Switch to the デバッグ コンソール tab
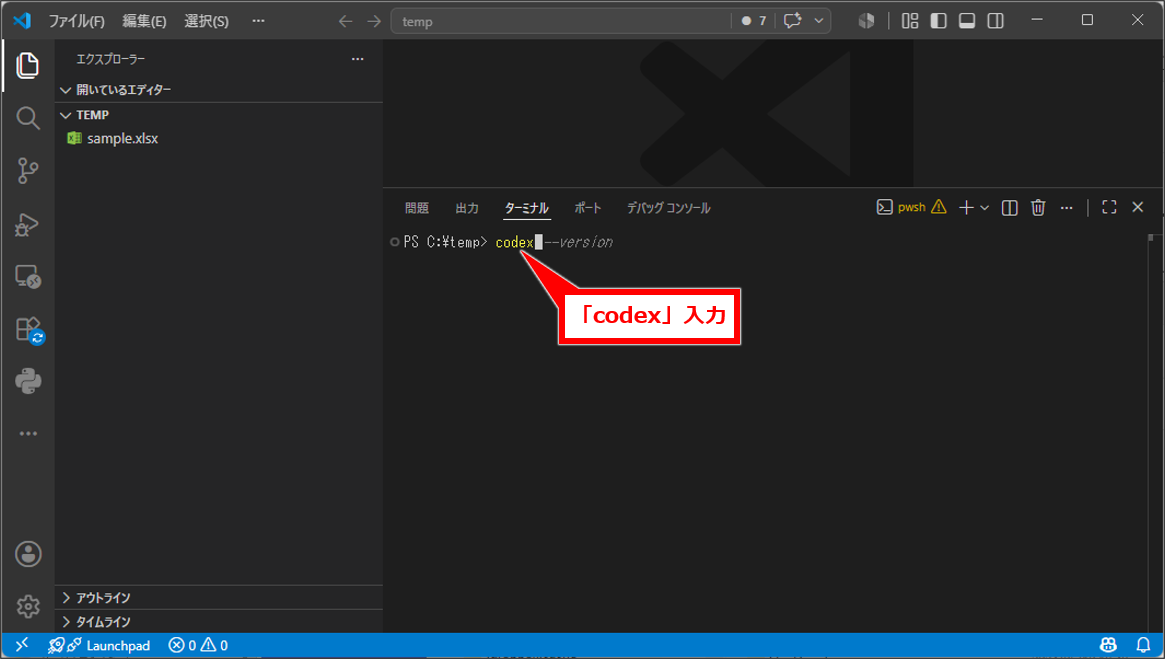1165x659 pixels. 669,208
